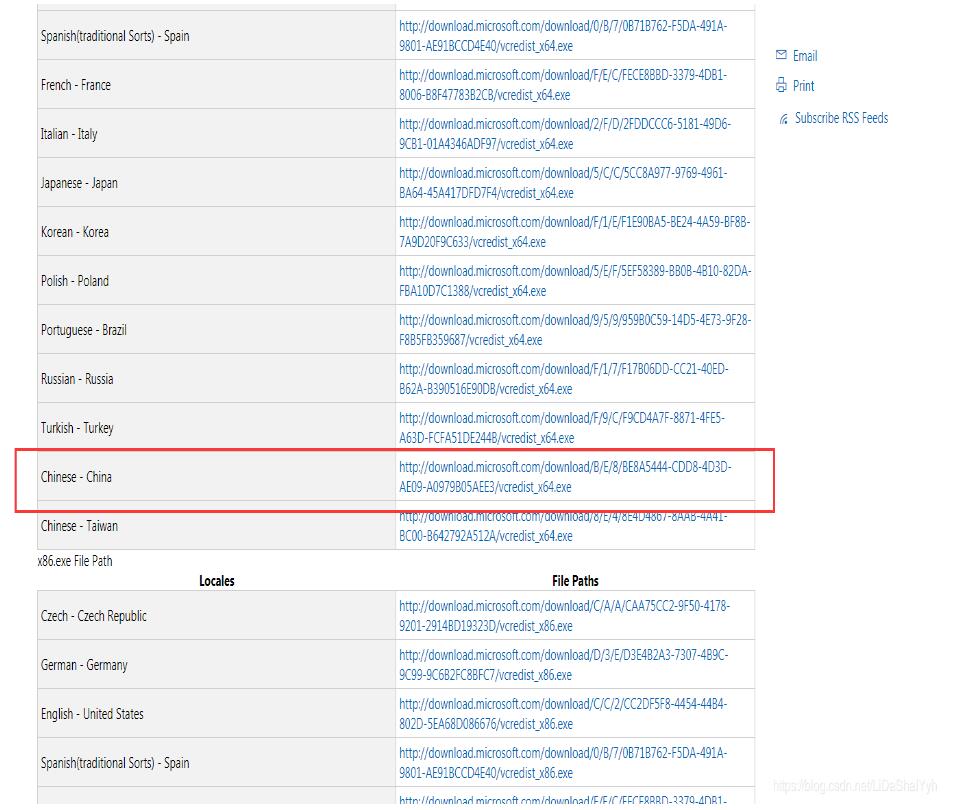Image resolution: width=953 pixels, height=810 pixels.
Task: Click the 'x86.exe File Path' heading
Action: (75, 561)
